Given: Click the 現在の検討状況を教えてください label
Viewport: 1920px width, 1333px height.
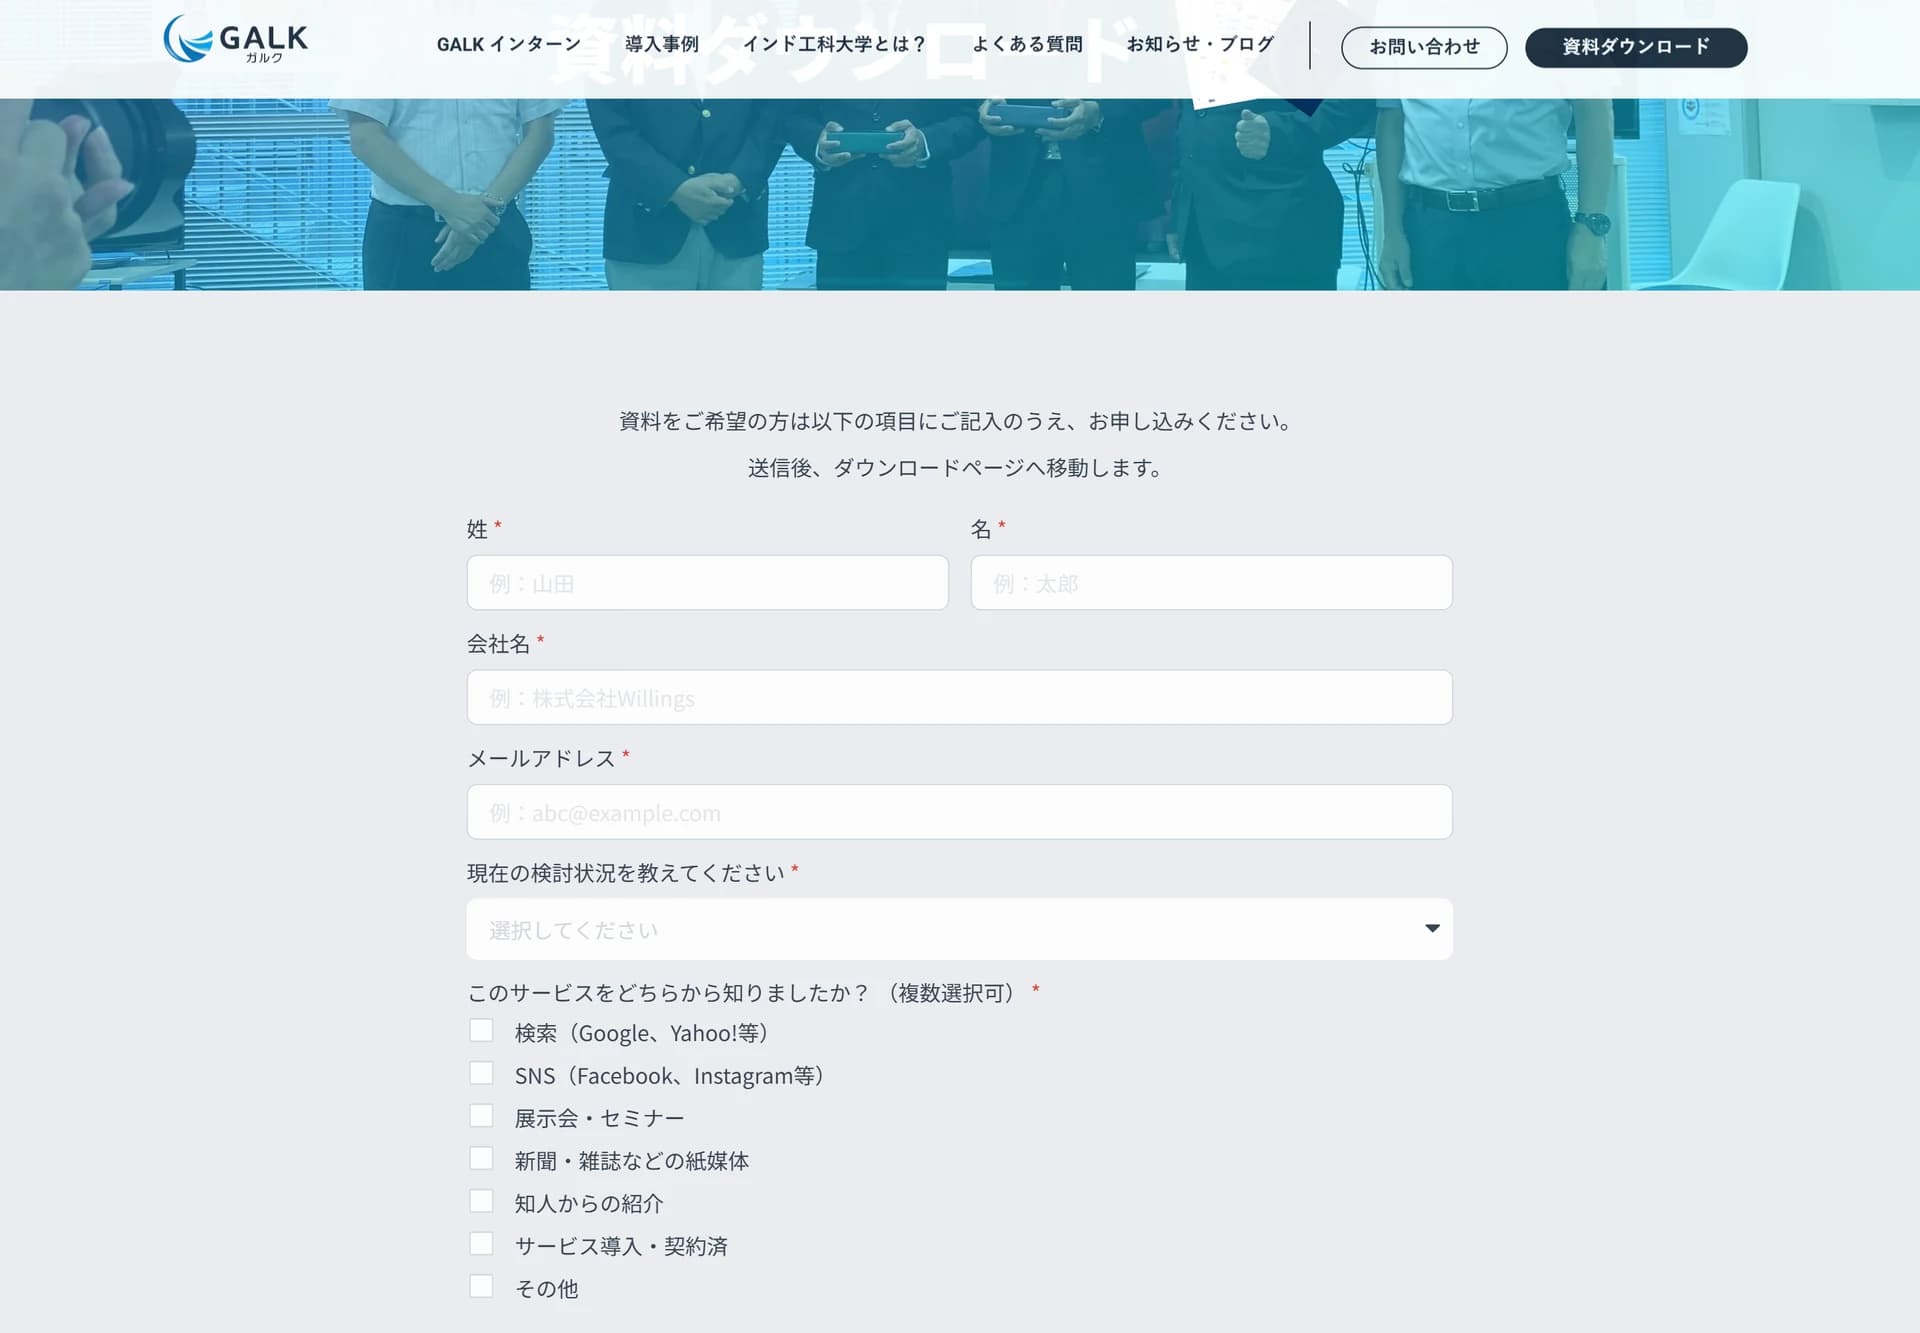Looking at the screenshot, I should [626, 873].
